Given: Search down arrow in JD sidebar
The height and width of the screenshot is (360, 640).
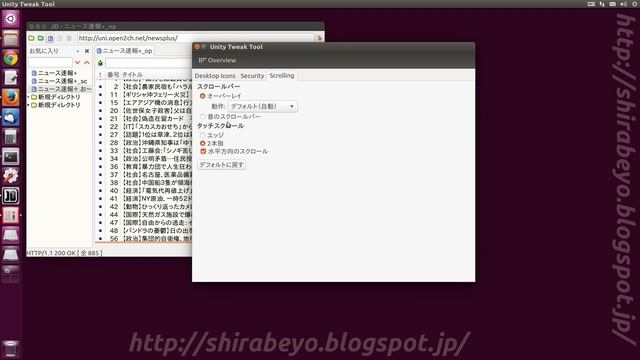Looking at the screenshot, I should point(78,62).
